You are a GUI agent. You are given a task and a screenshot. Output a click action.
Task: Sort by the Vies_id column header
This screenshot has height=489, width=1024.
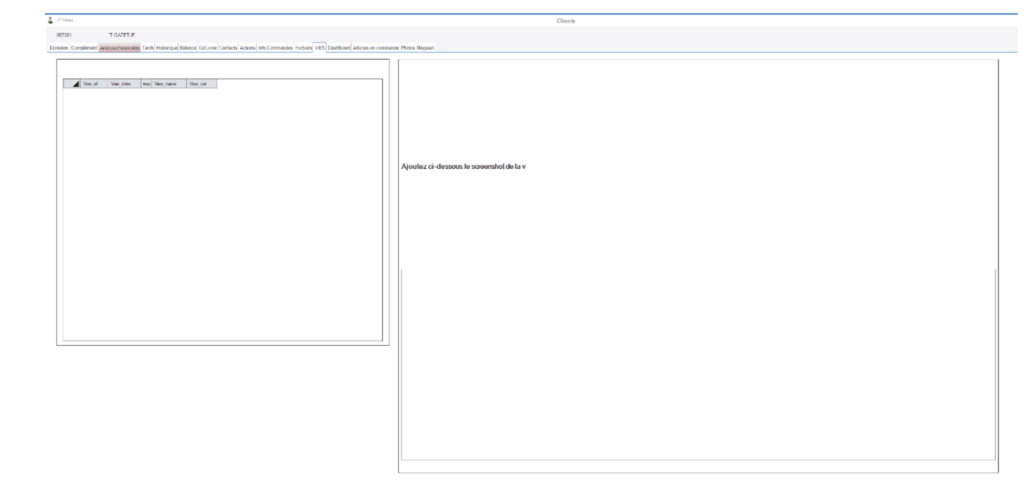(91, 84)
